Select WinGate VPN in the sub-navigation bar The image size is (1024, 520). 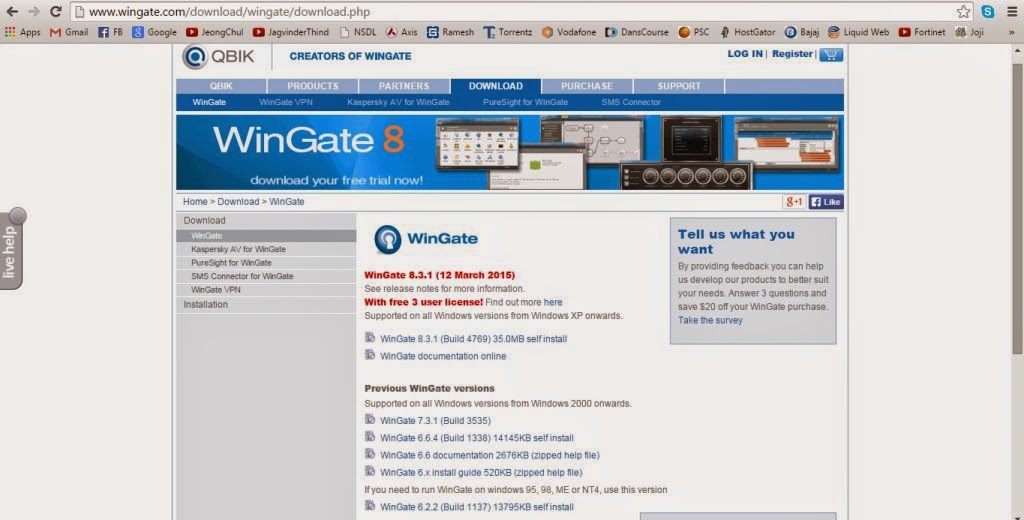pos(286,103)
